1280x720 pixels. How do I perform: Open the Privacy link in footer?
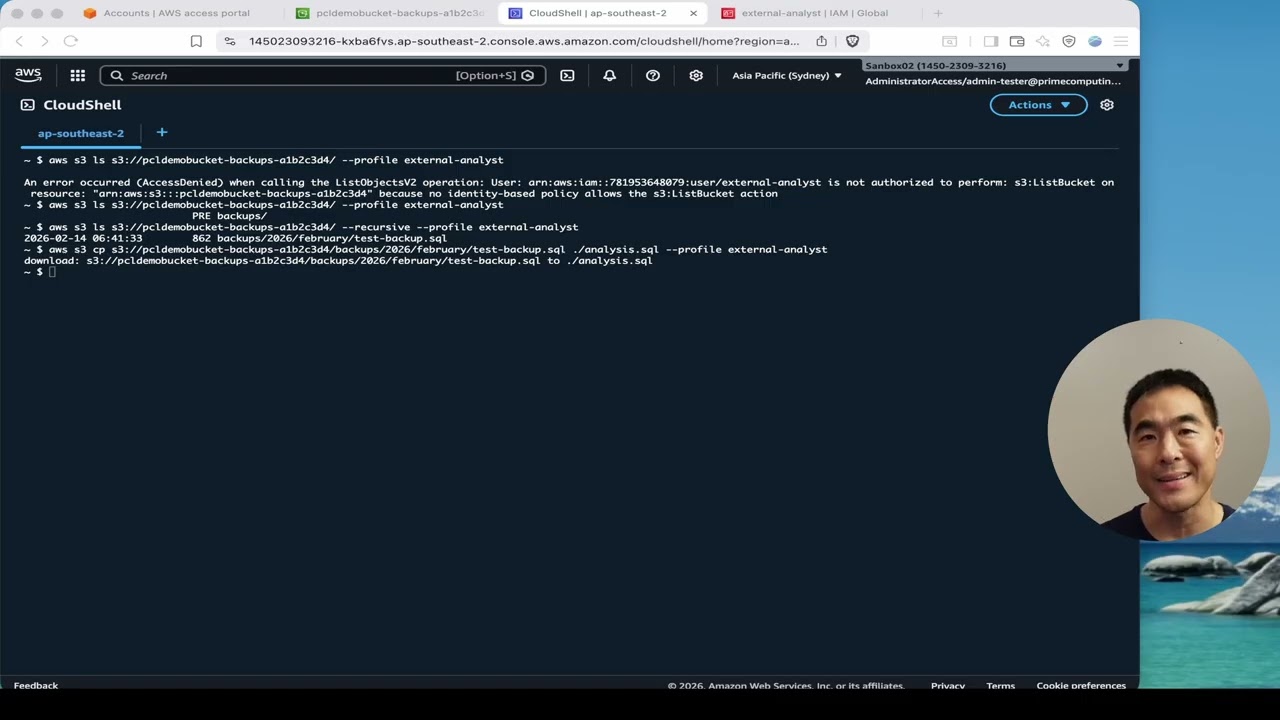[948, 685]
